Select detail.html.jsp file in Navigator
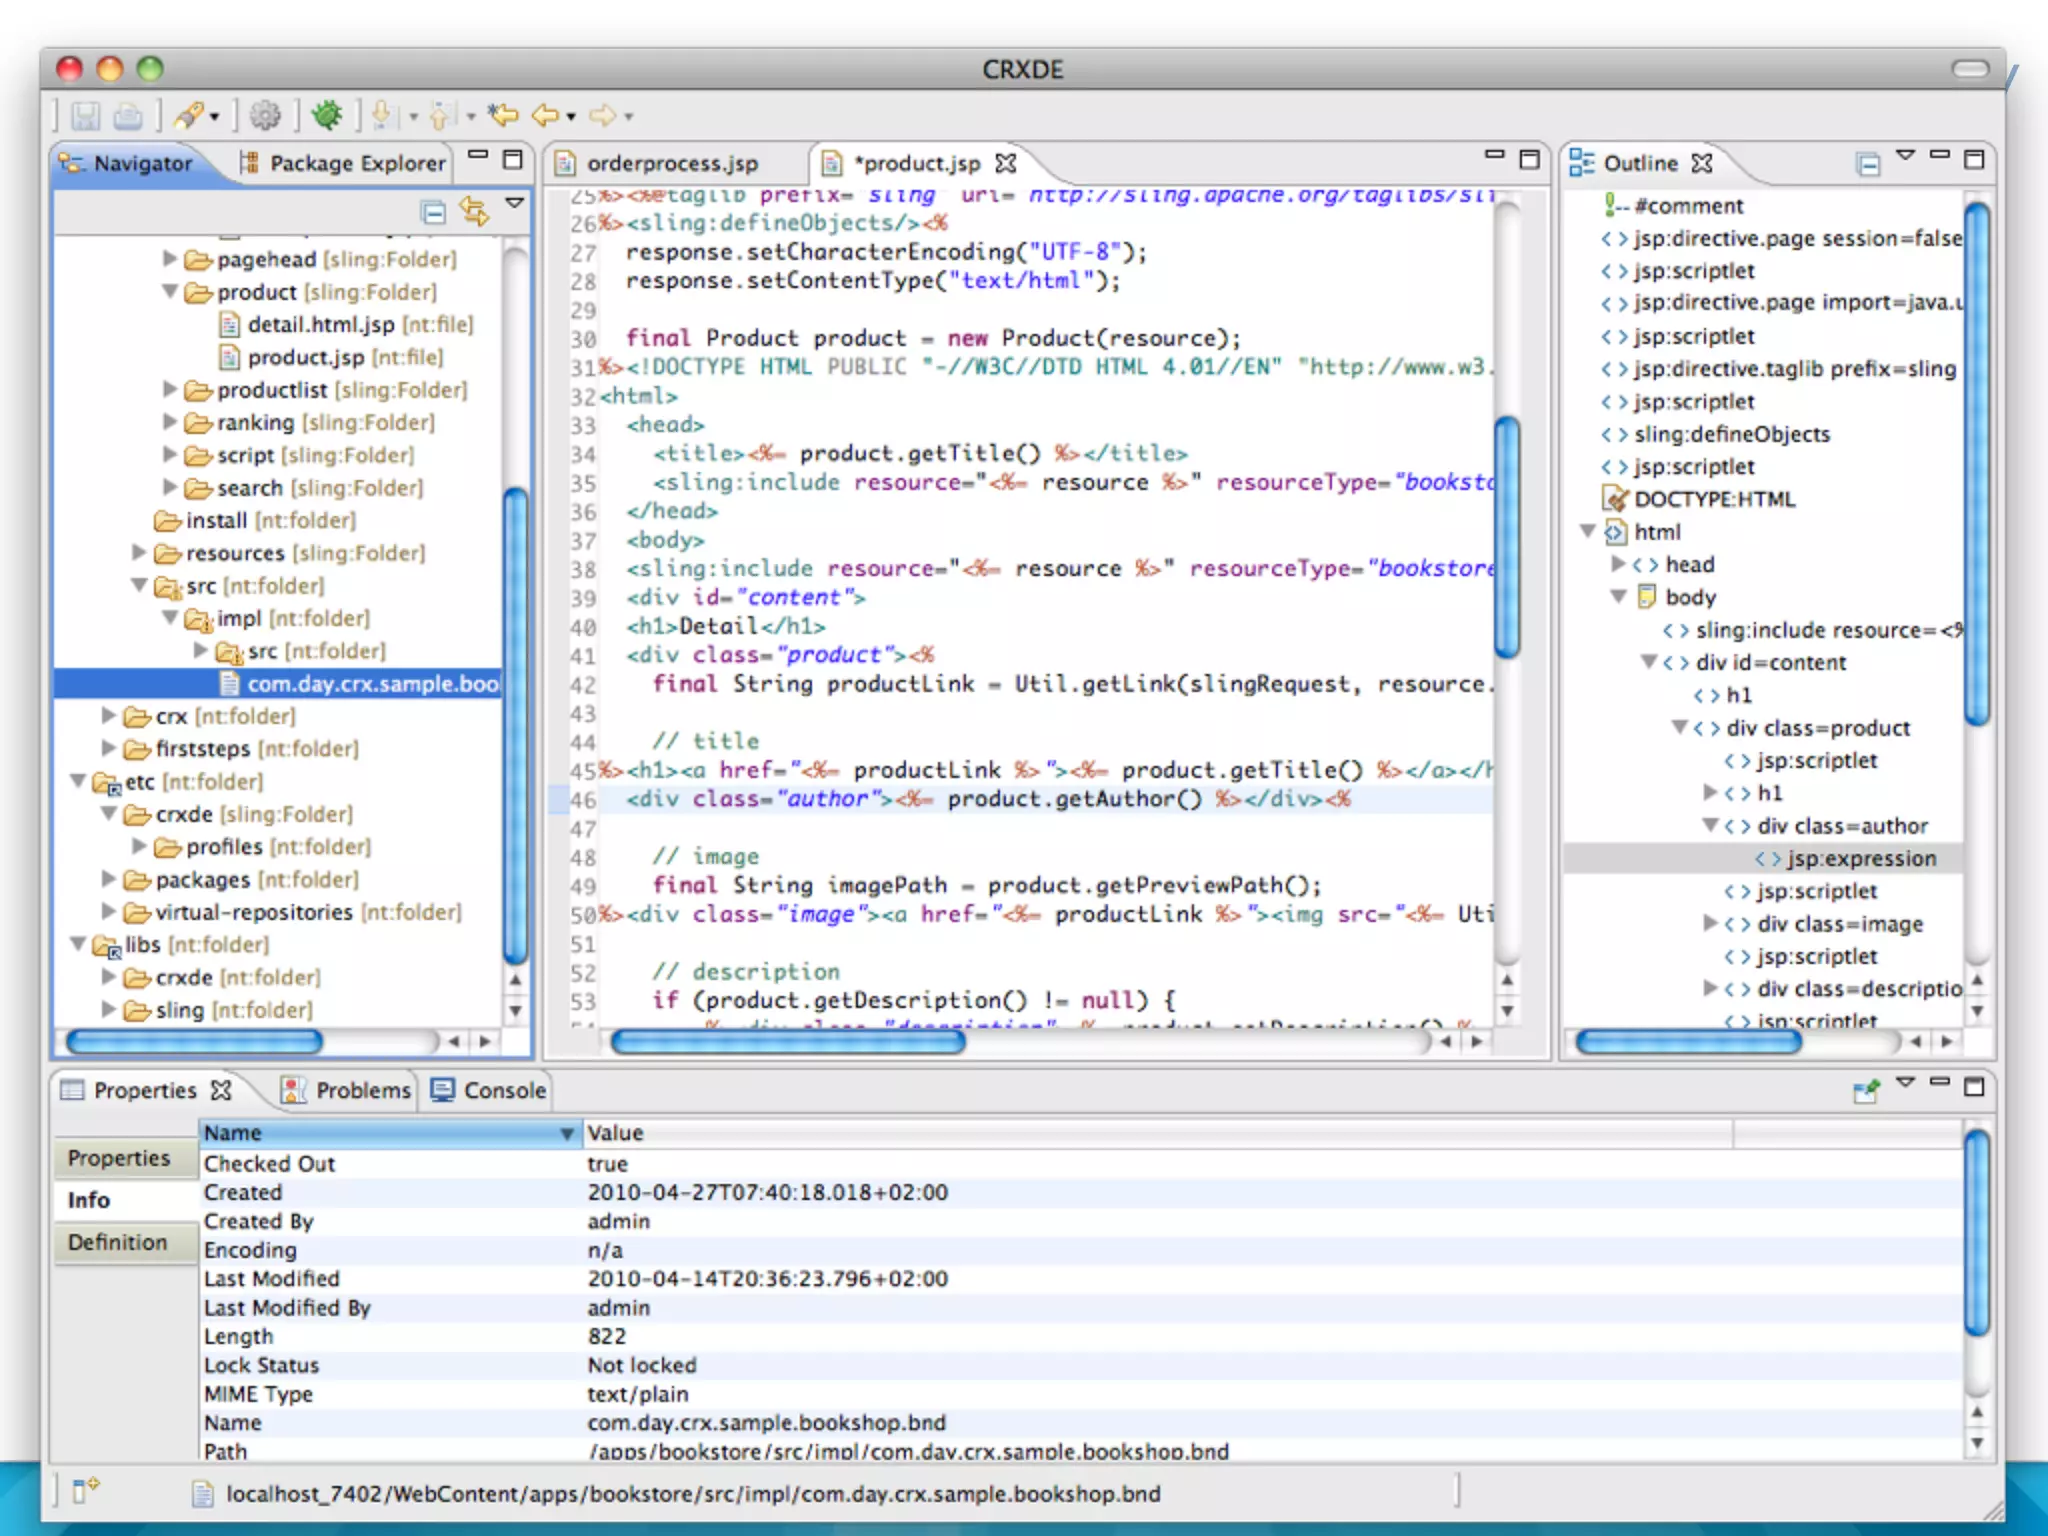Image resolution: width=2048 pixels, height=1536 pixels. pyautogui.click(x=320, y=325)
